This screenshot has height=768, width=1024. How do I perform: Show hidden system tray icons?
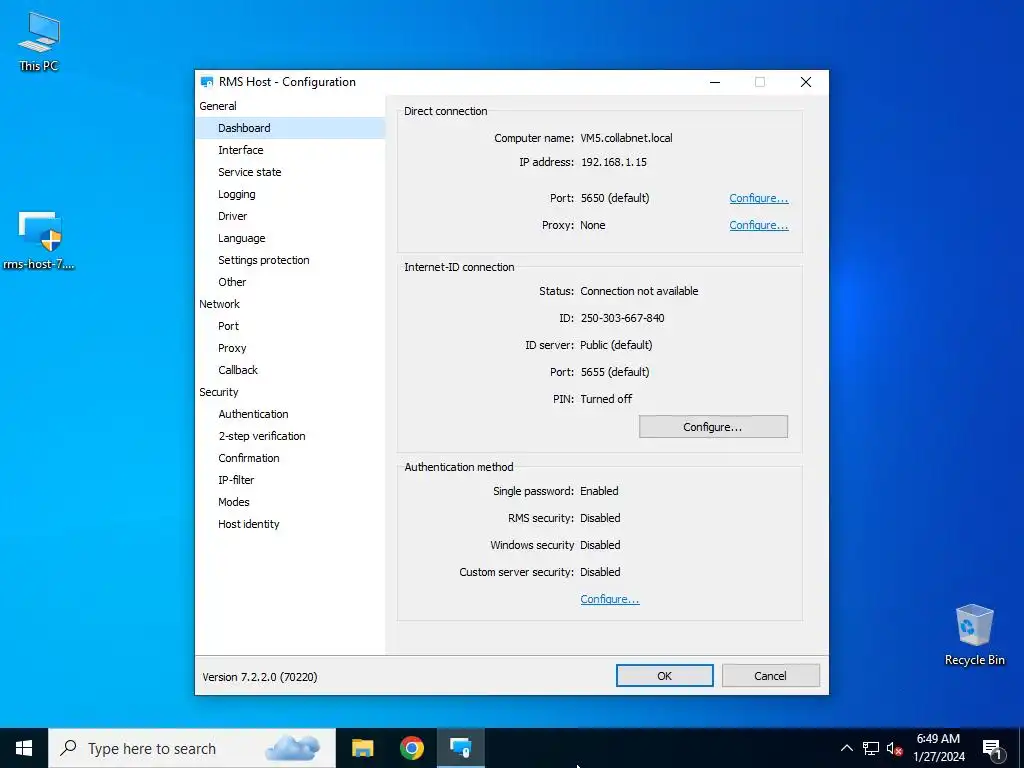pos(846,748)
